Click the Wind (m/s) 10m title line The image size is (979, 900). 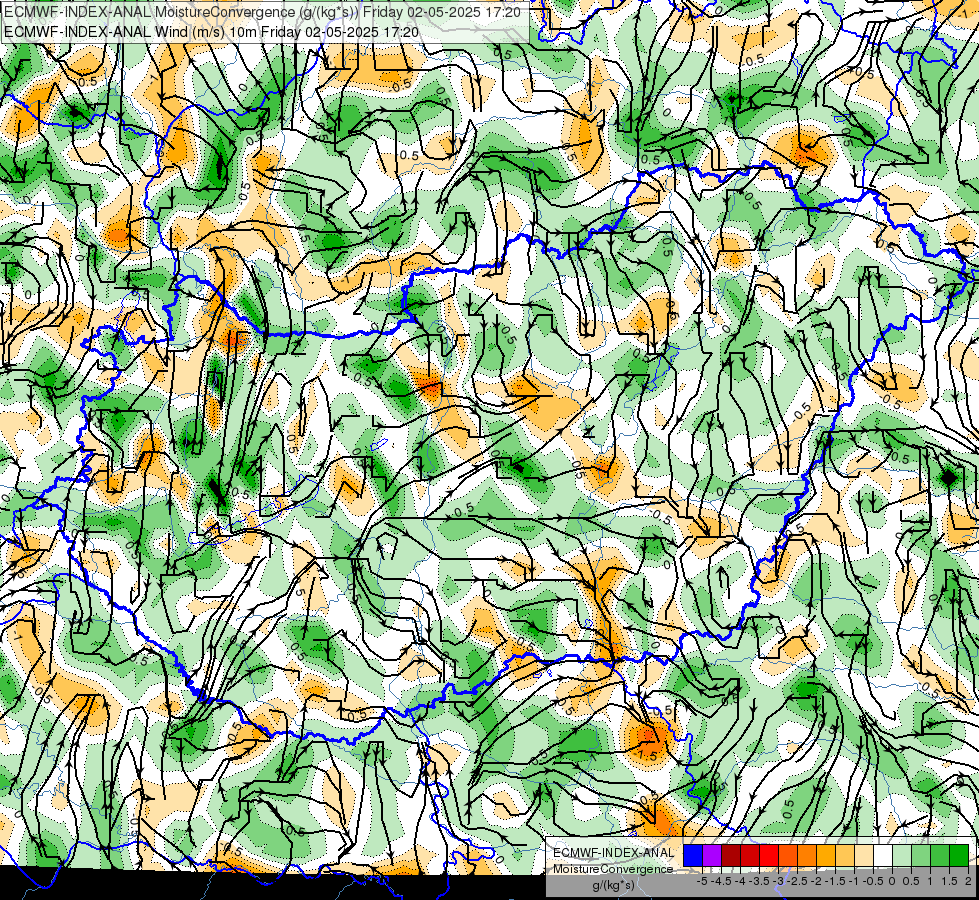coord(211,31)
